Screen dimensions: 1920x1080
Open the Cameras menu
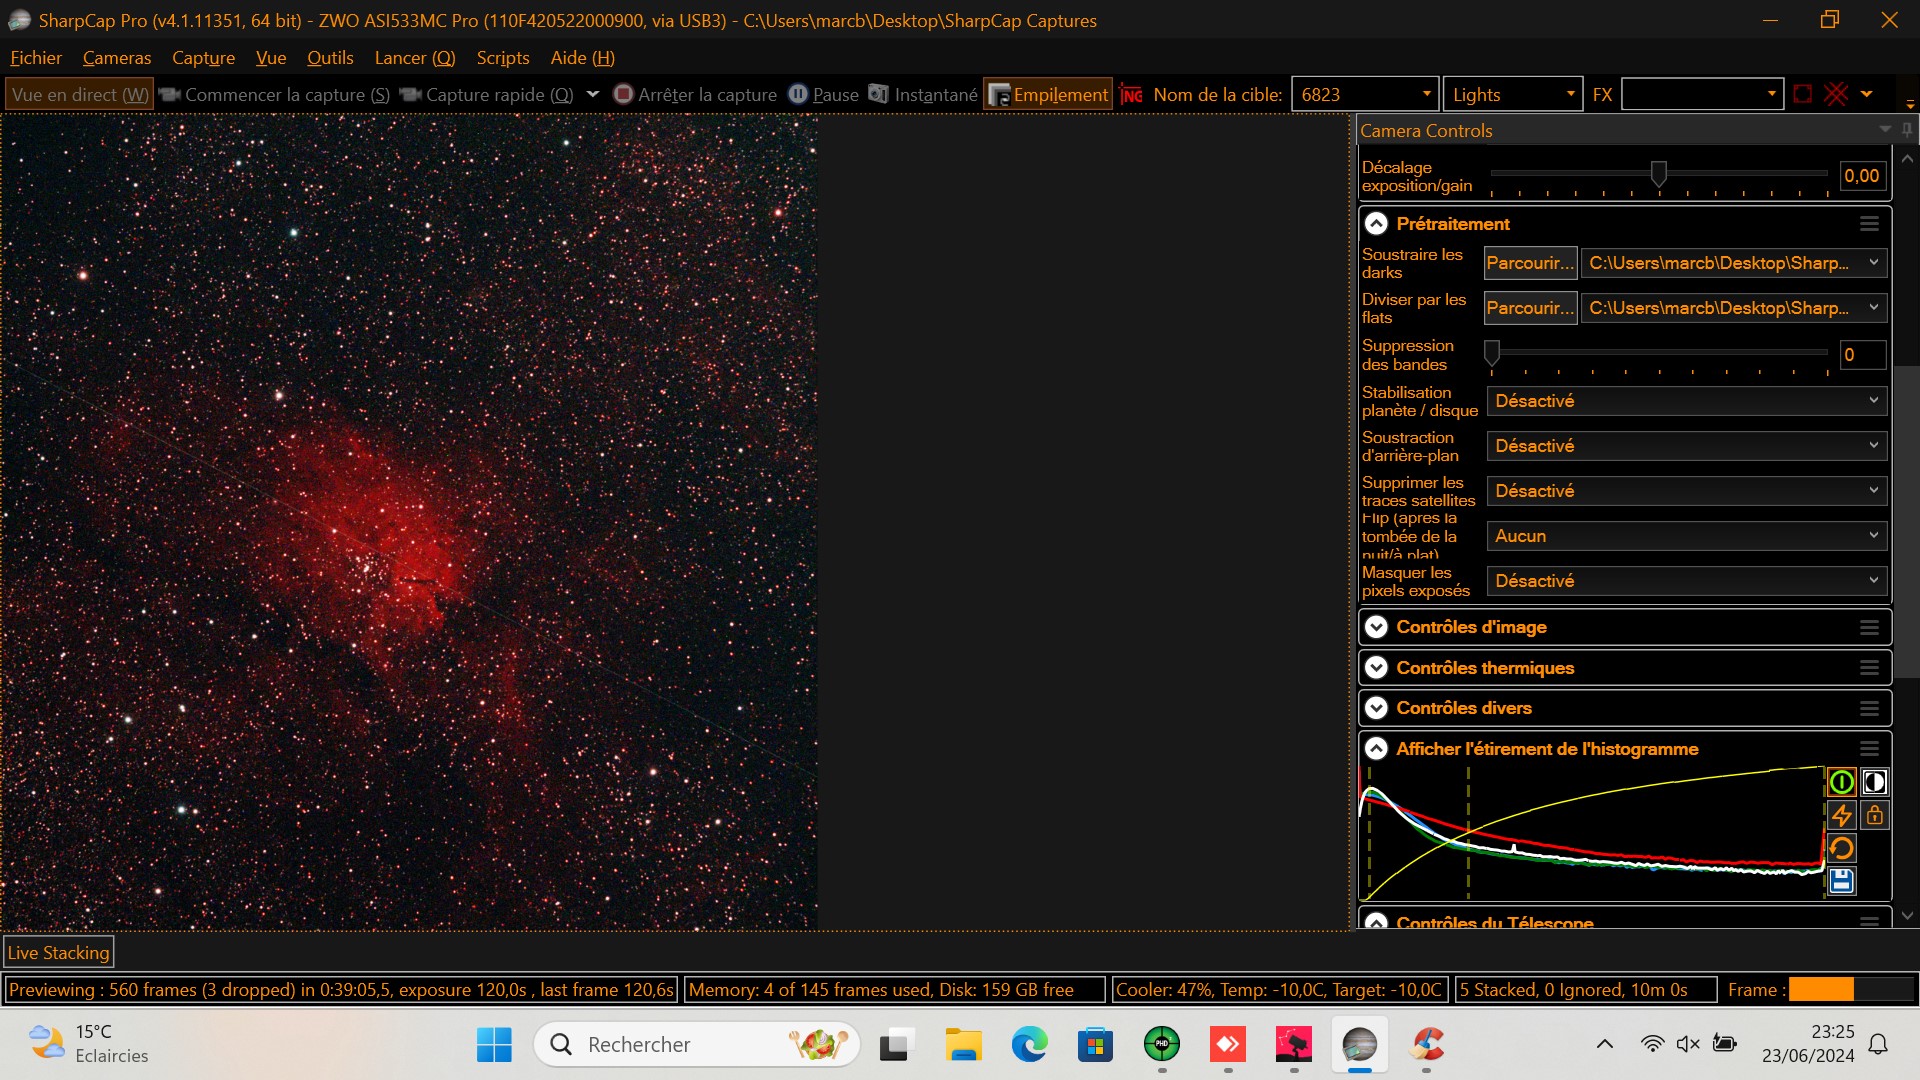click(x=117, y=58)
